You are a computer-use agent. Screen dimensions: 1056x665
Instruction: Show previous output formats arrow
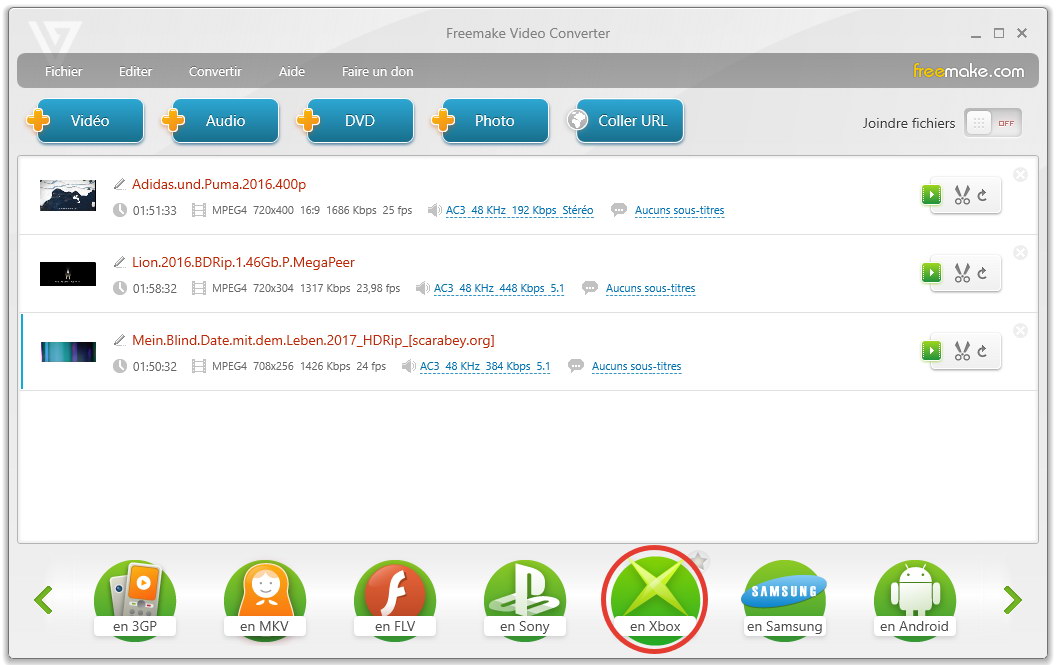(44, 600)
